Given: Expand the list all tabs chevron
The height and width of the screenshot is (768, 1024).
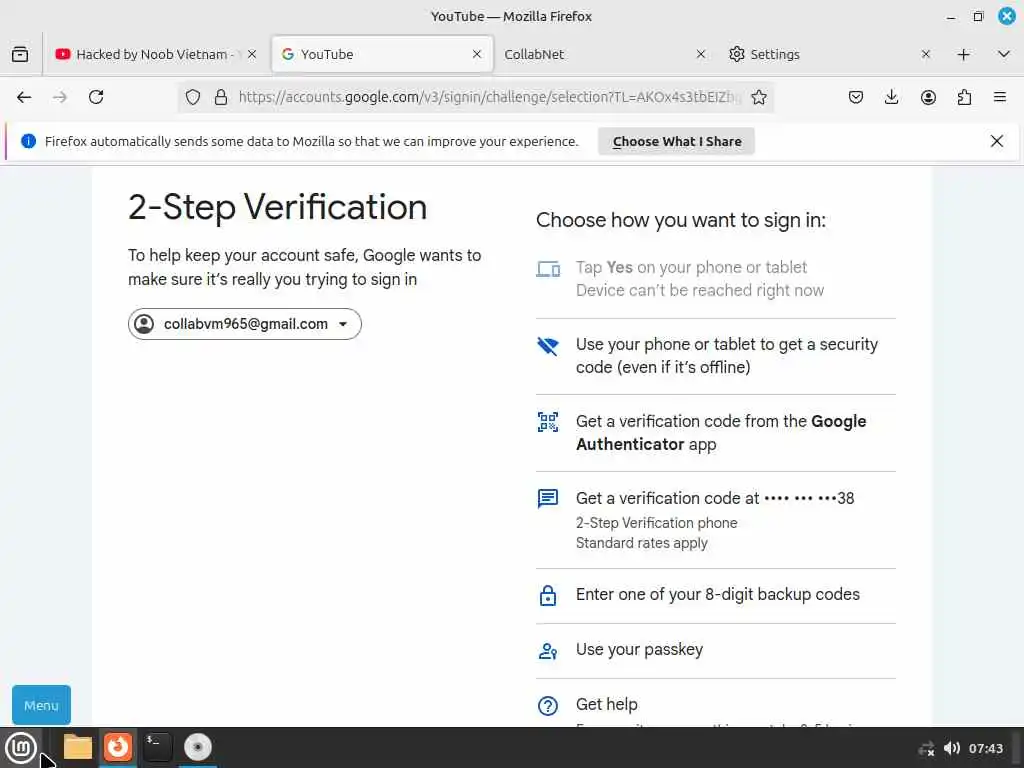Looking at the screenshot, I should pyautogui.click(x=1004, y=54).
